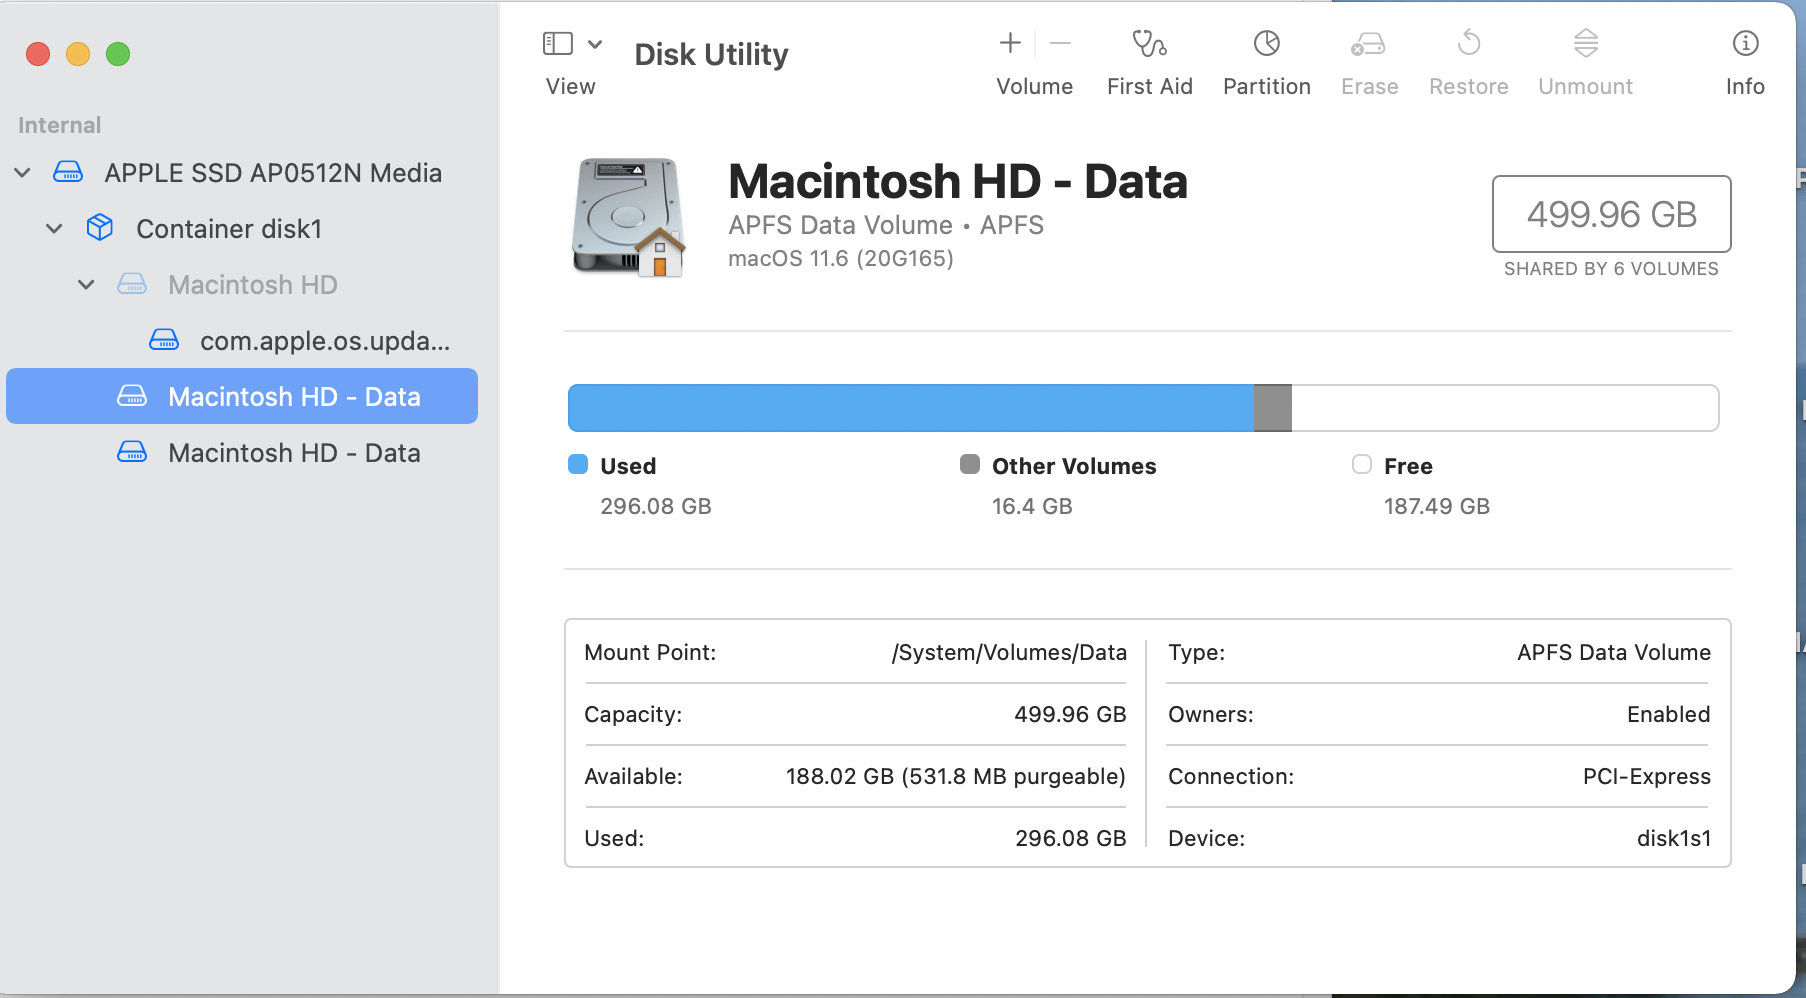Click the hard drive volume thumbnail
This screenshot has height=998, width=1806.
[x=629, y=217]
